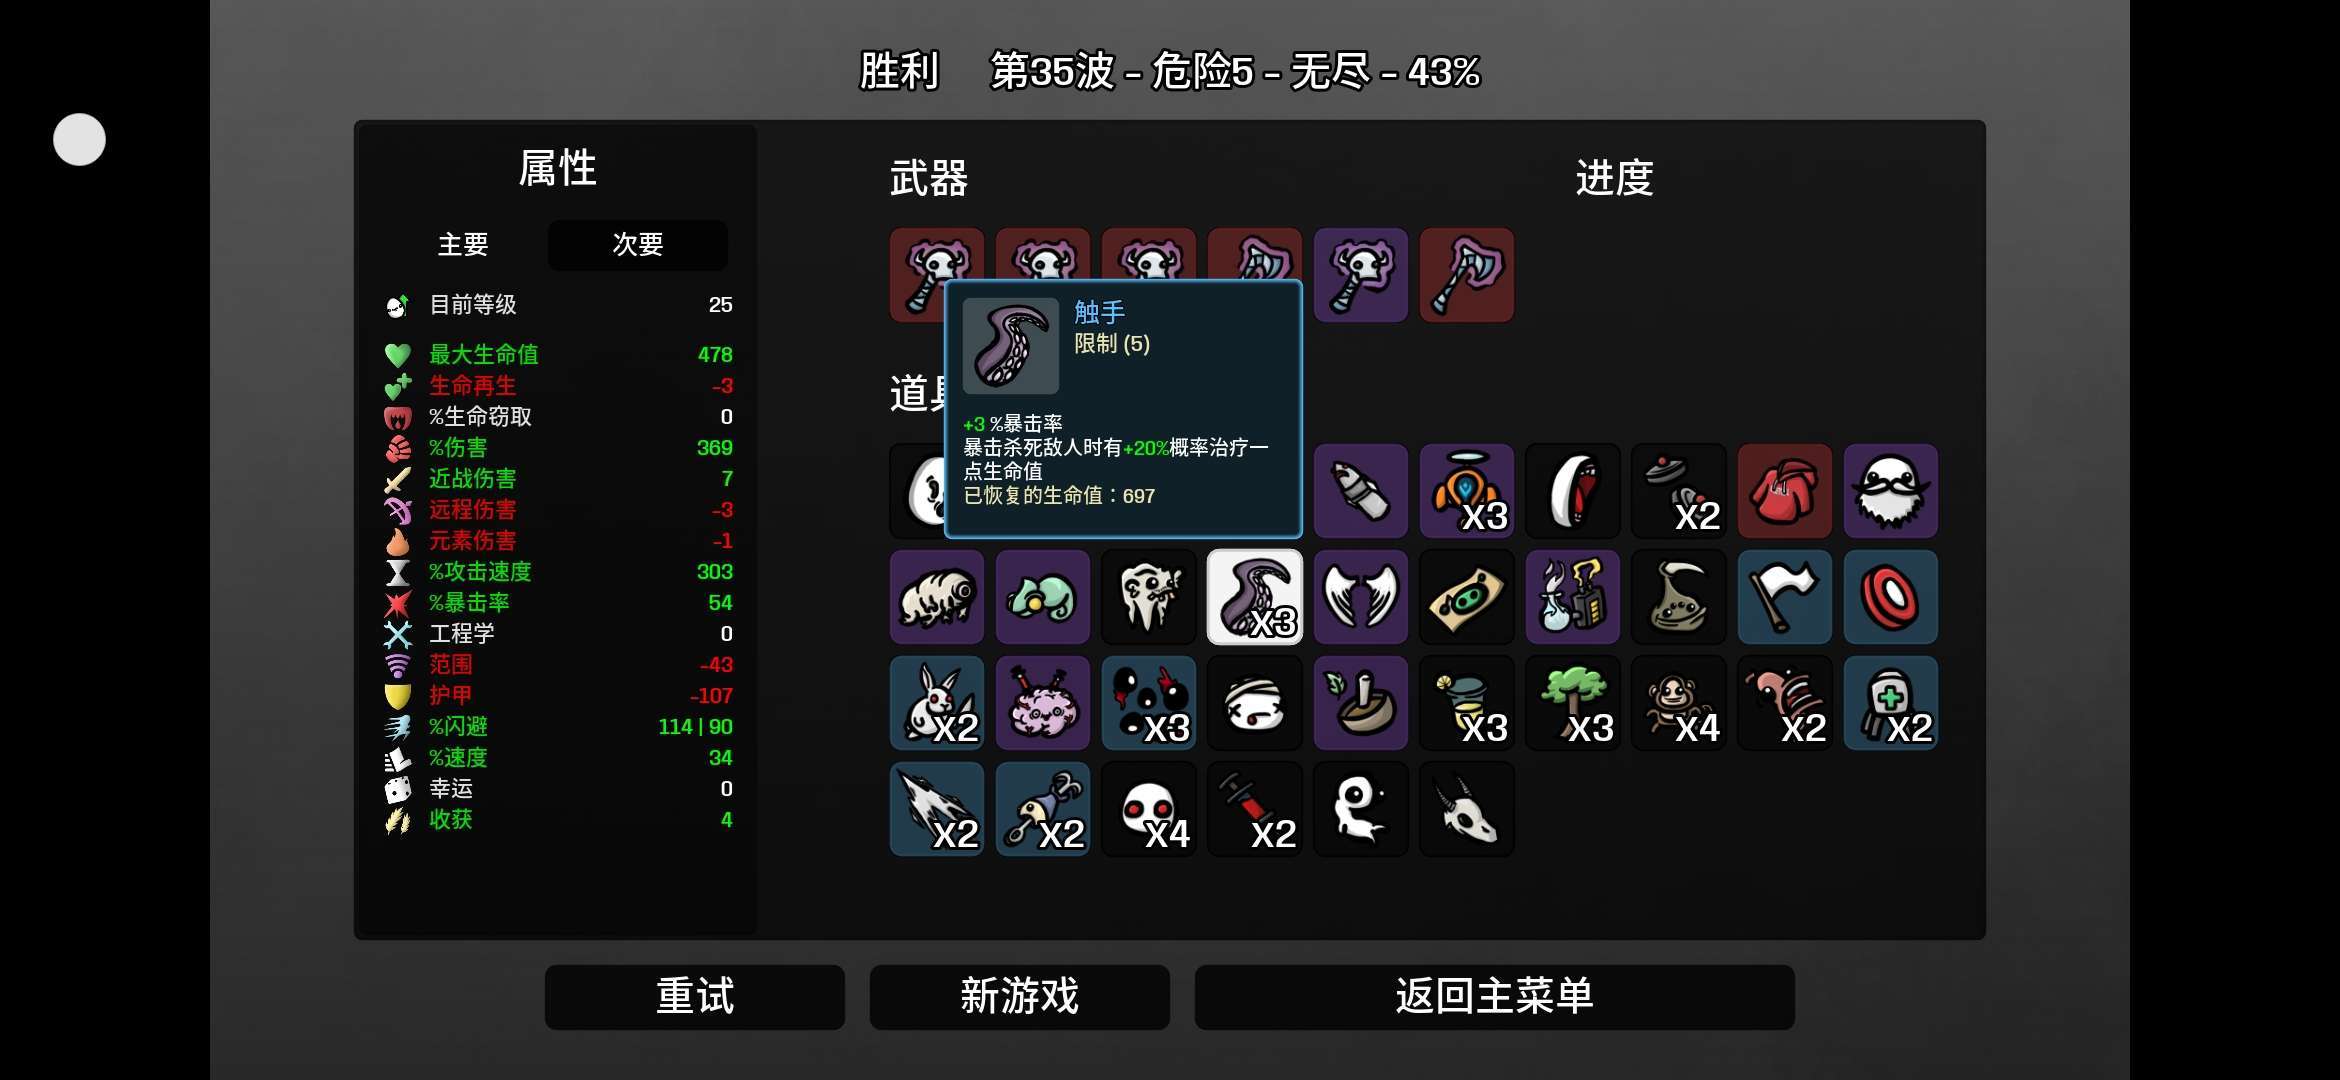The height and width of the screenshot is (1080, 2340).
Task: Click the green banknote item icon
Action: (x=1467, y=597)
